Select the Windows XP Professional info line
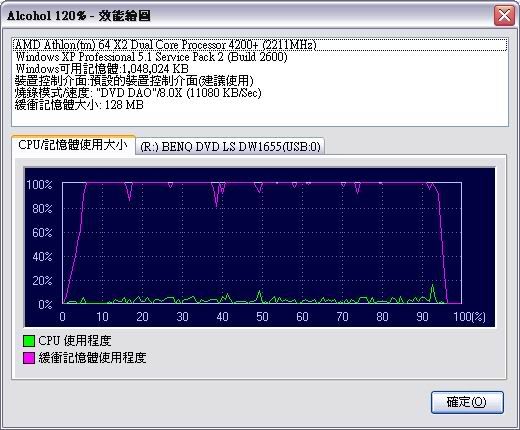The image size is (520, 430). click(152, 57)
